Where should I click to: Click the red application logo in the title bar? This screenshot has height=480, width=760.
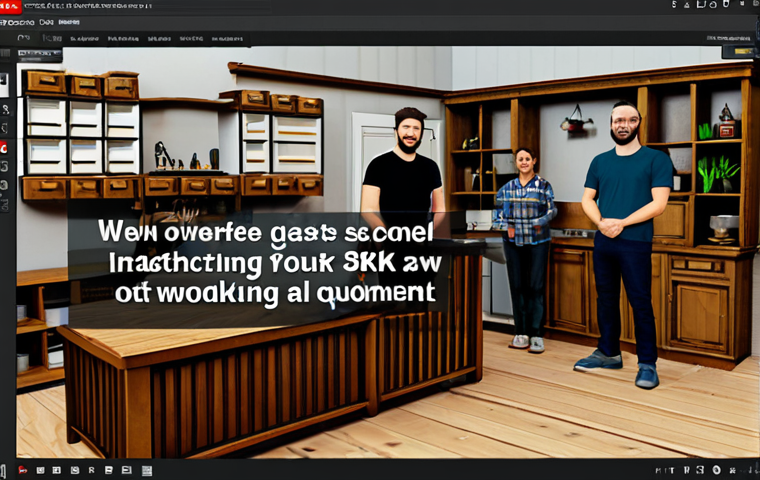click(10, 7)
